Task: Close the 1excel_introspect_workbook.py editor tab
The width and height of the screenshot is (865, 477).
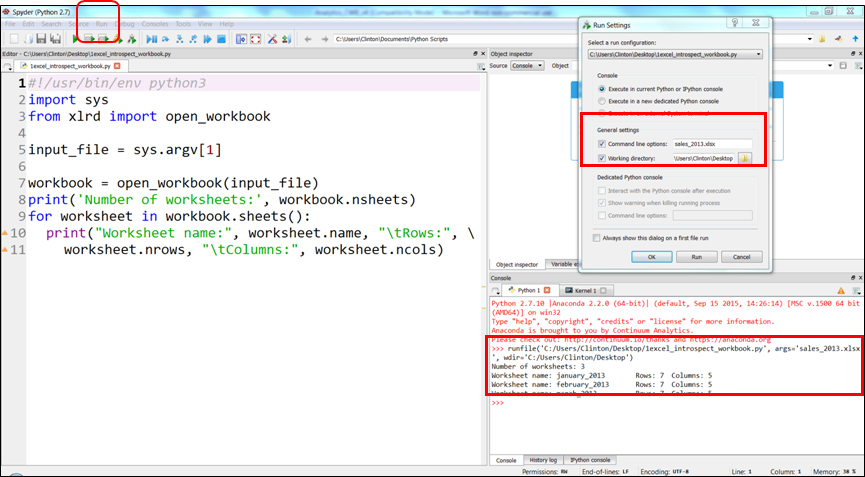Action: tap(117, 66)
